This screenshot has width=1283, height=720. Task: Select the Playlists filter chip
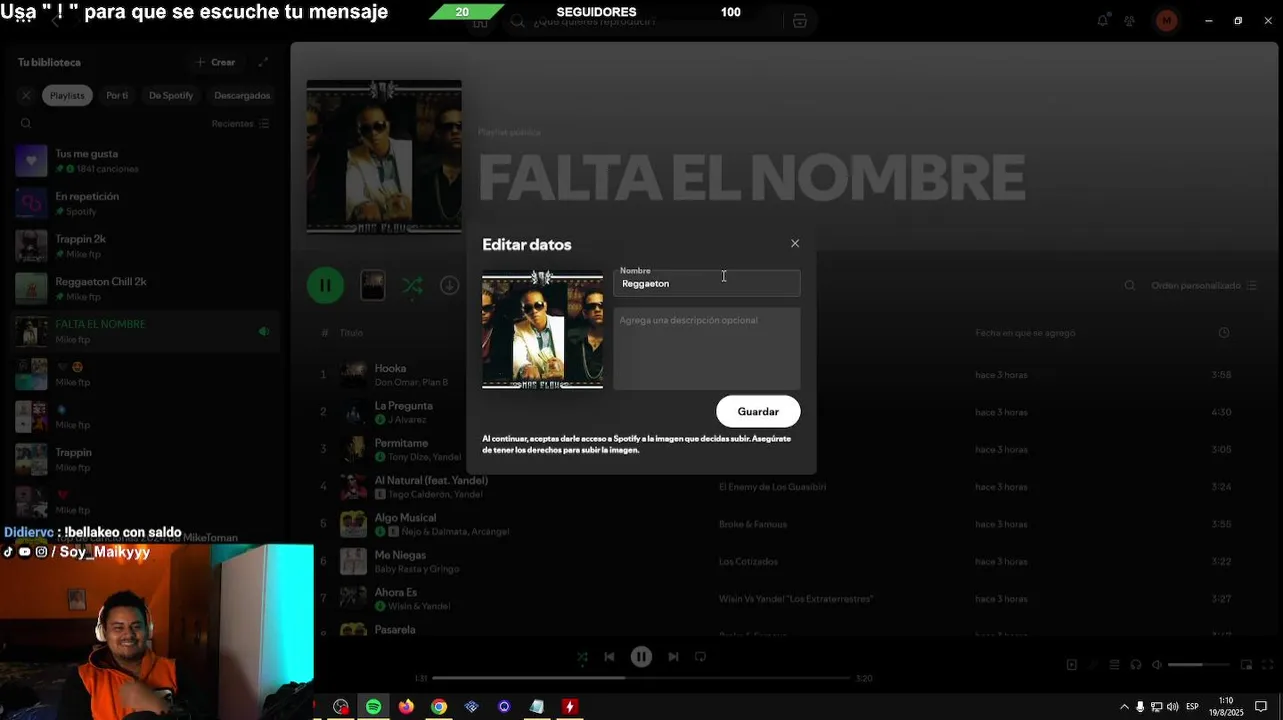tap(67, 95)
